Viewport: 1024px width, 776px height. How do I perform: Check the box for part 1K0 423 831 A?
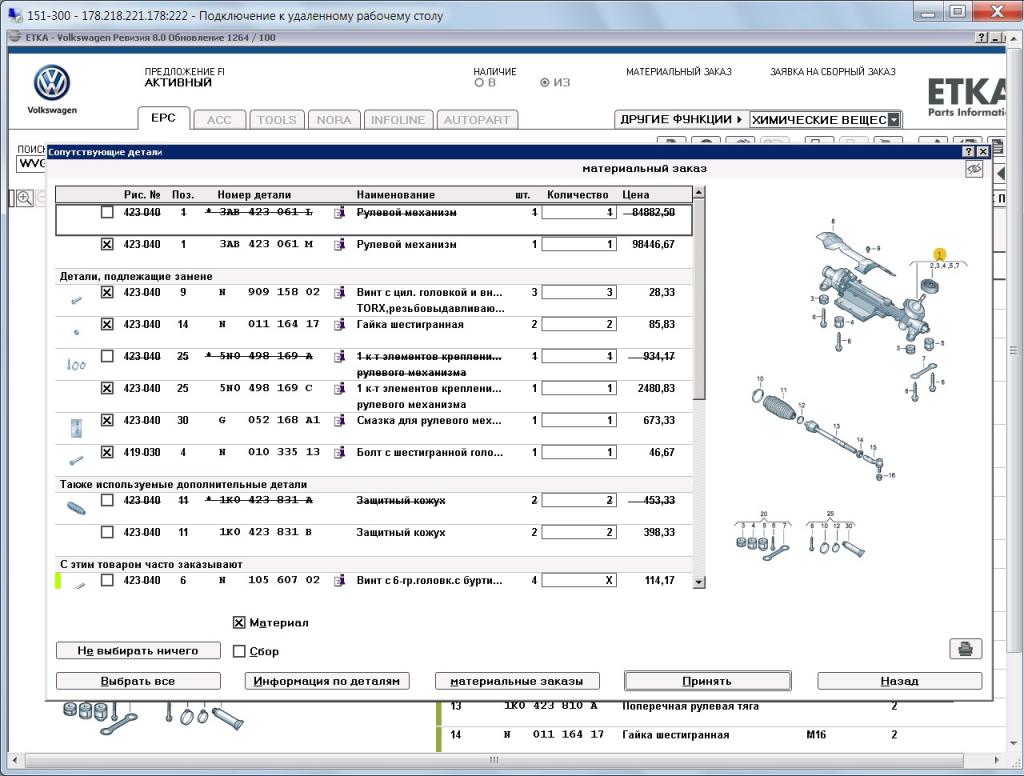coord(107,500)
